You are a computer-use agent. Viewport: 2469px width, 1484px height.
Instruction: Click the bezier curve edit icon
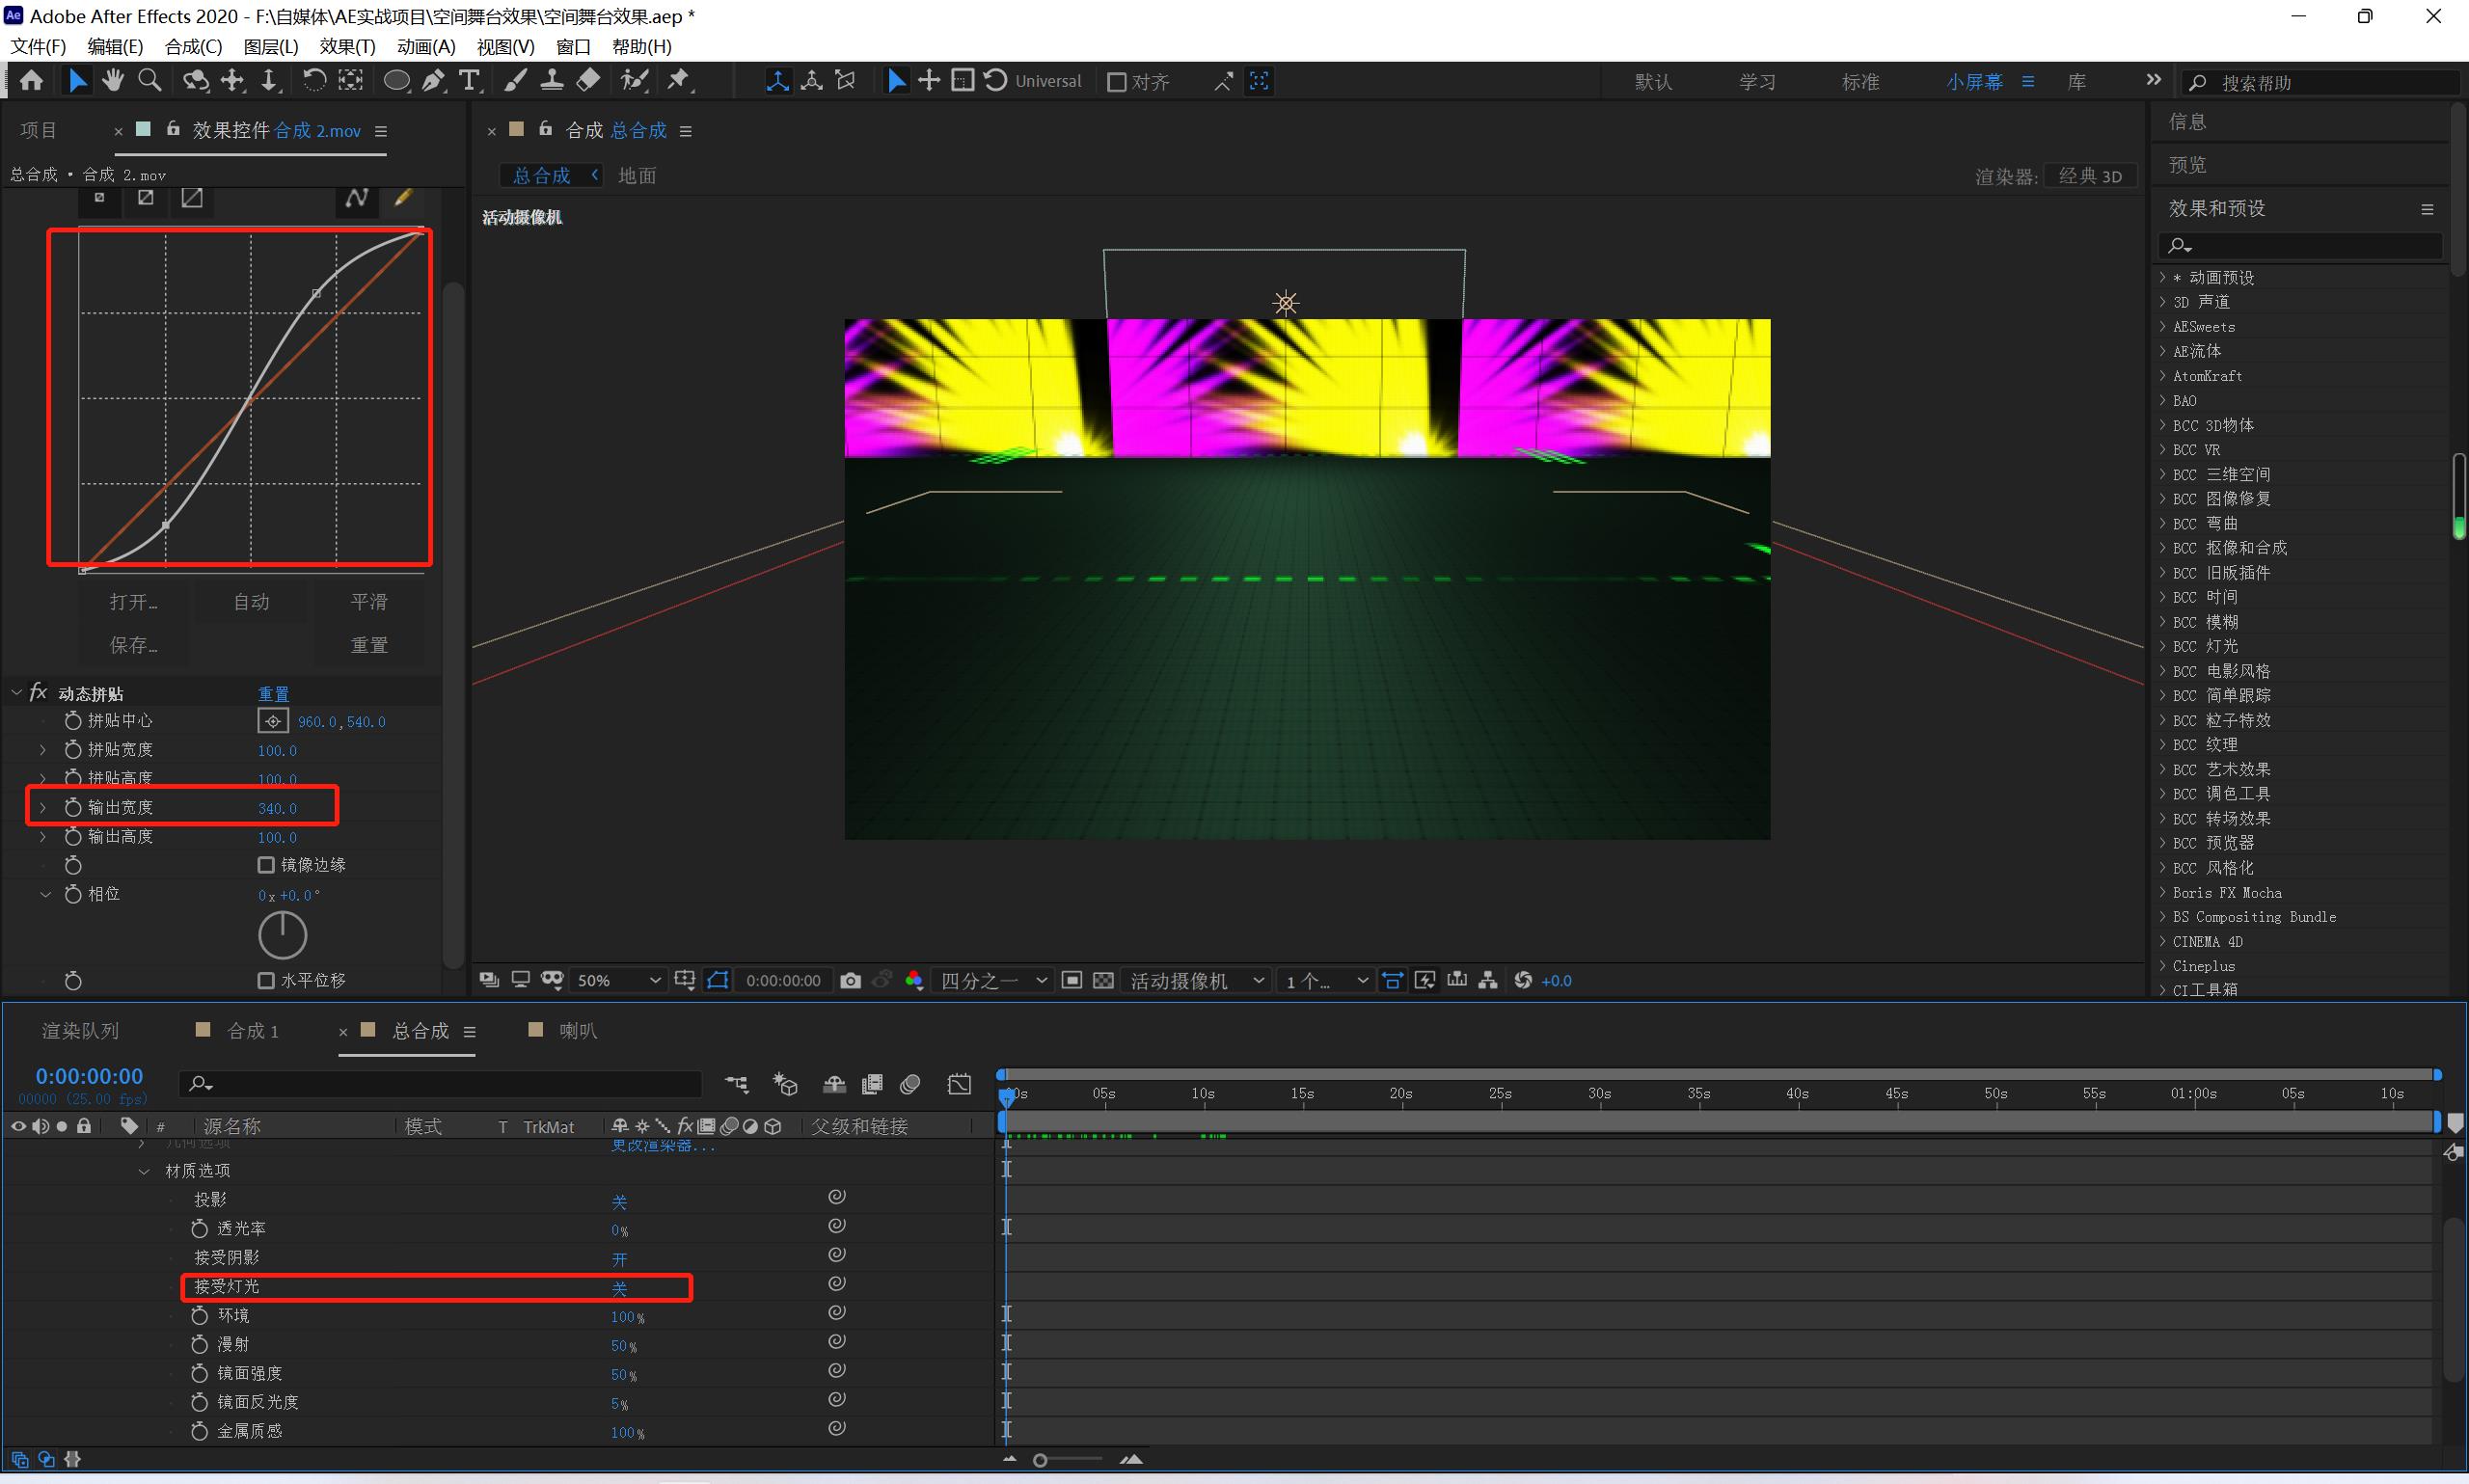pos(357,198)
